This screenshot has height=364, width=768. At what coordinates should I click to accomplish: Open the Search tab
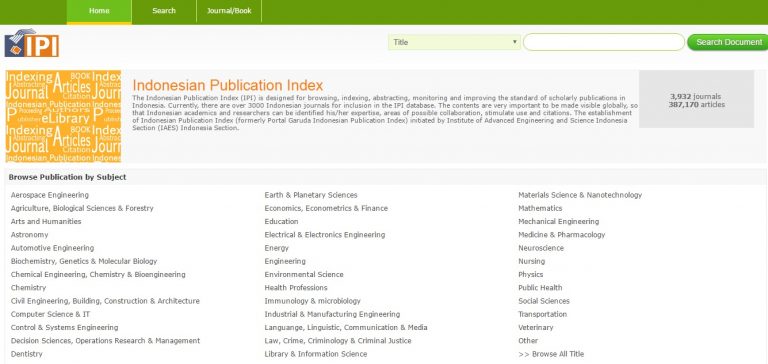coord(164,11)
